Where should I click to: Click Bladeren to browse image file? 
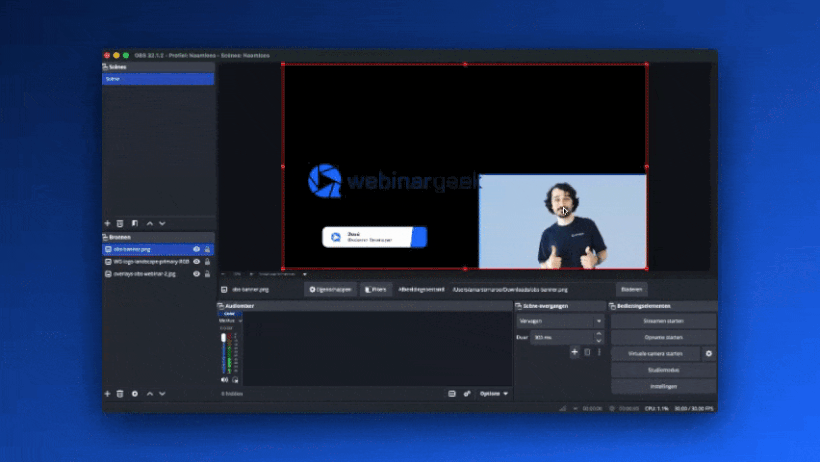(631, 289)
